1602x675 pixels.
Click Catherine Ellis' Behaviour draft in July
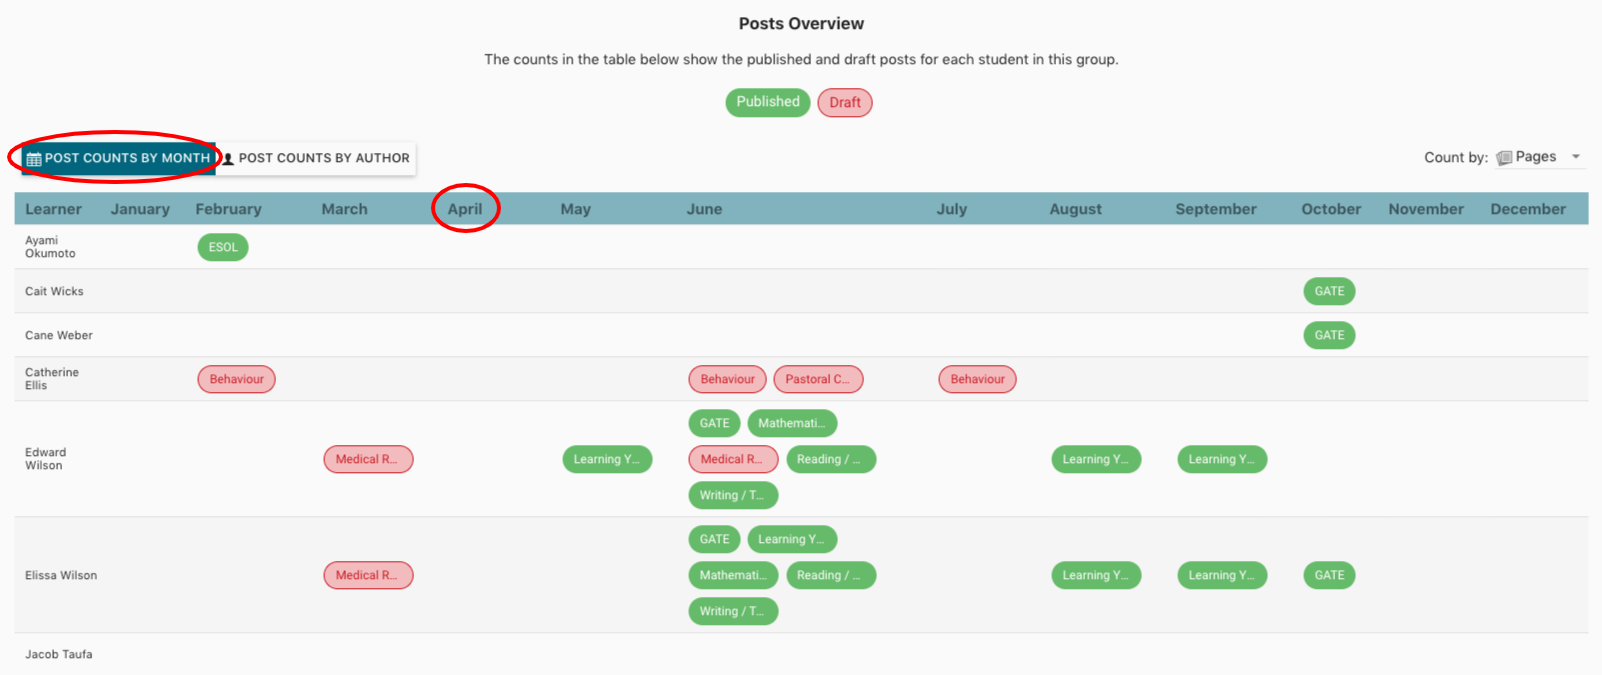click(x=977, y=379)
